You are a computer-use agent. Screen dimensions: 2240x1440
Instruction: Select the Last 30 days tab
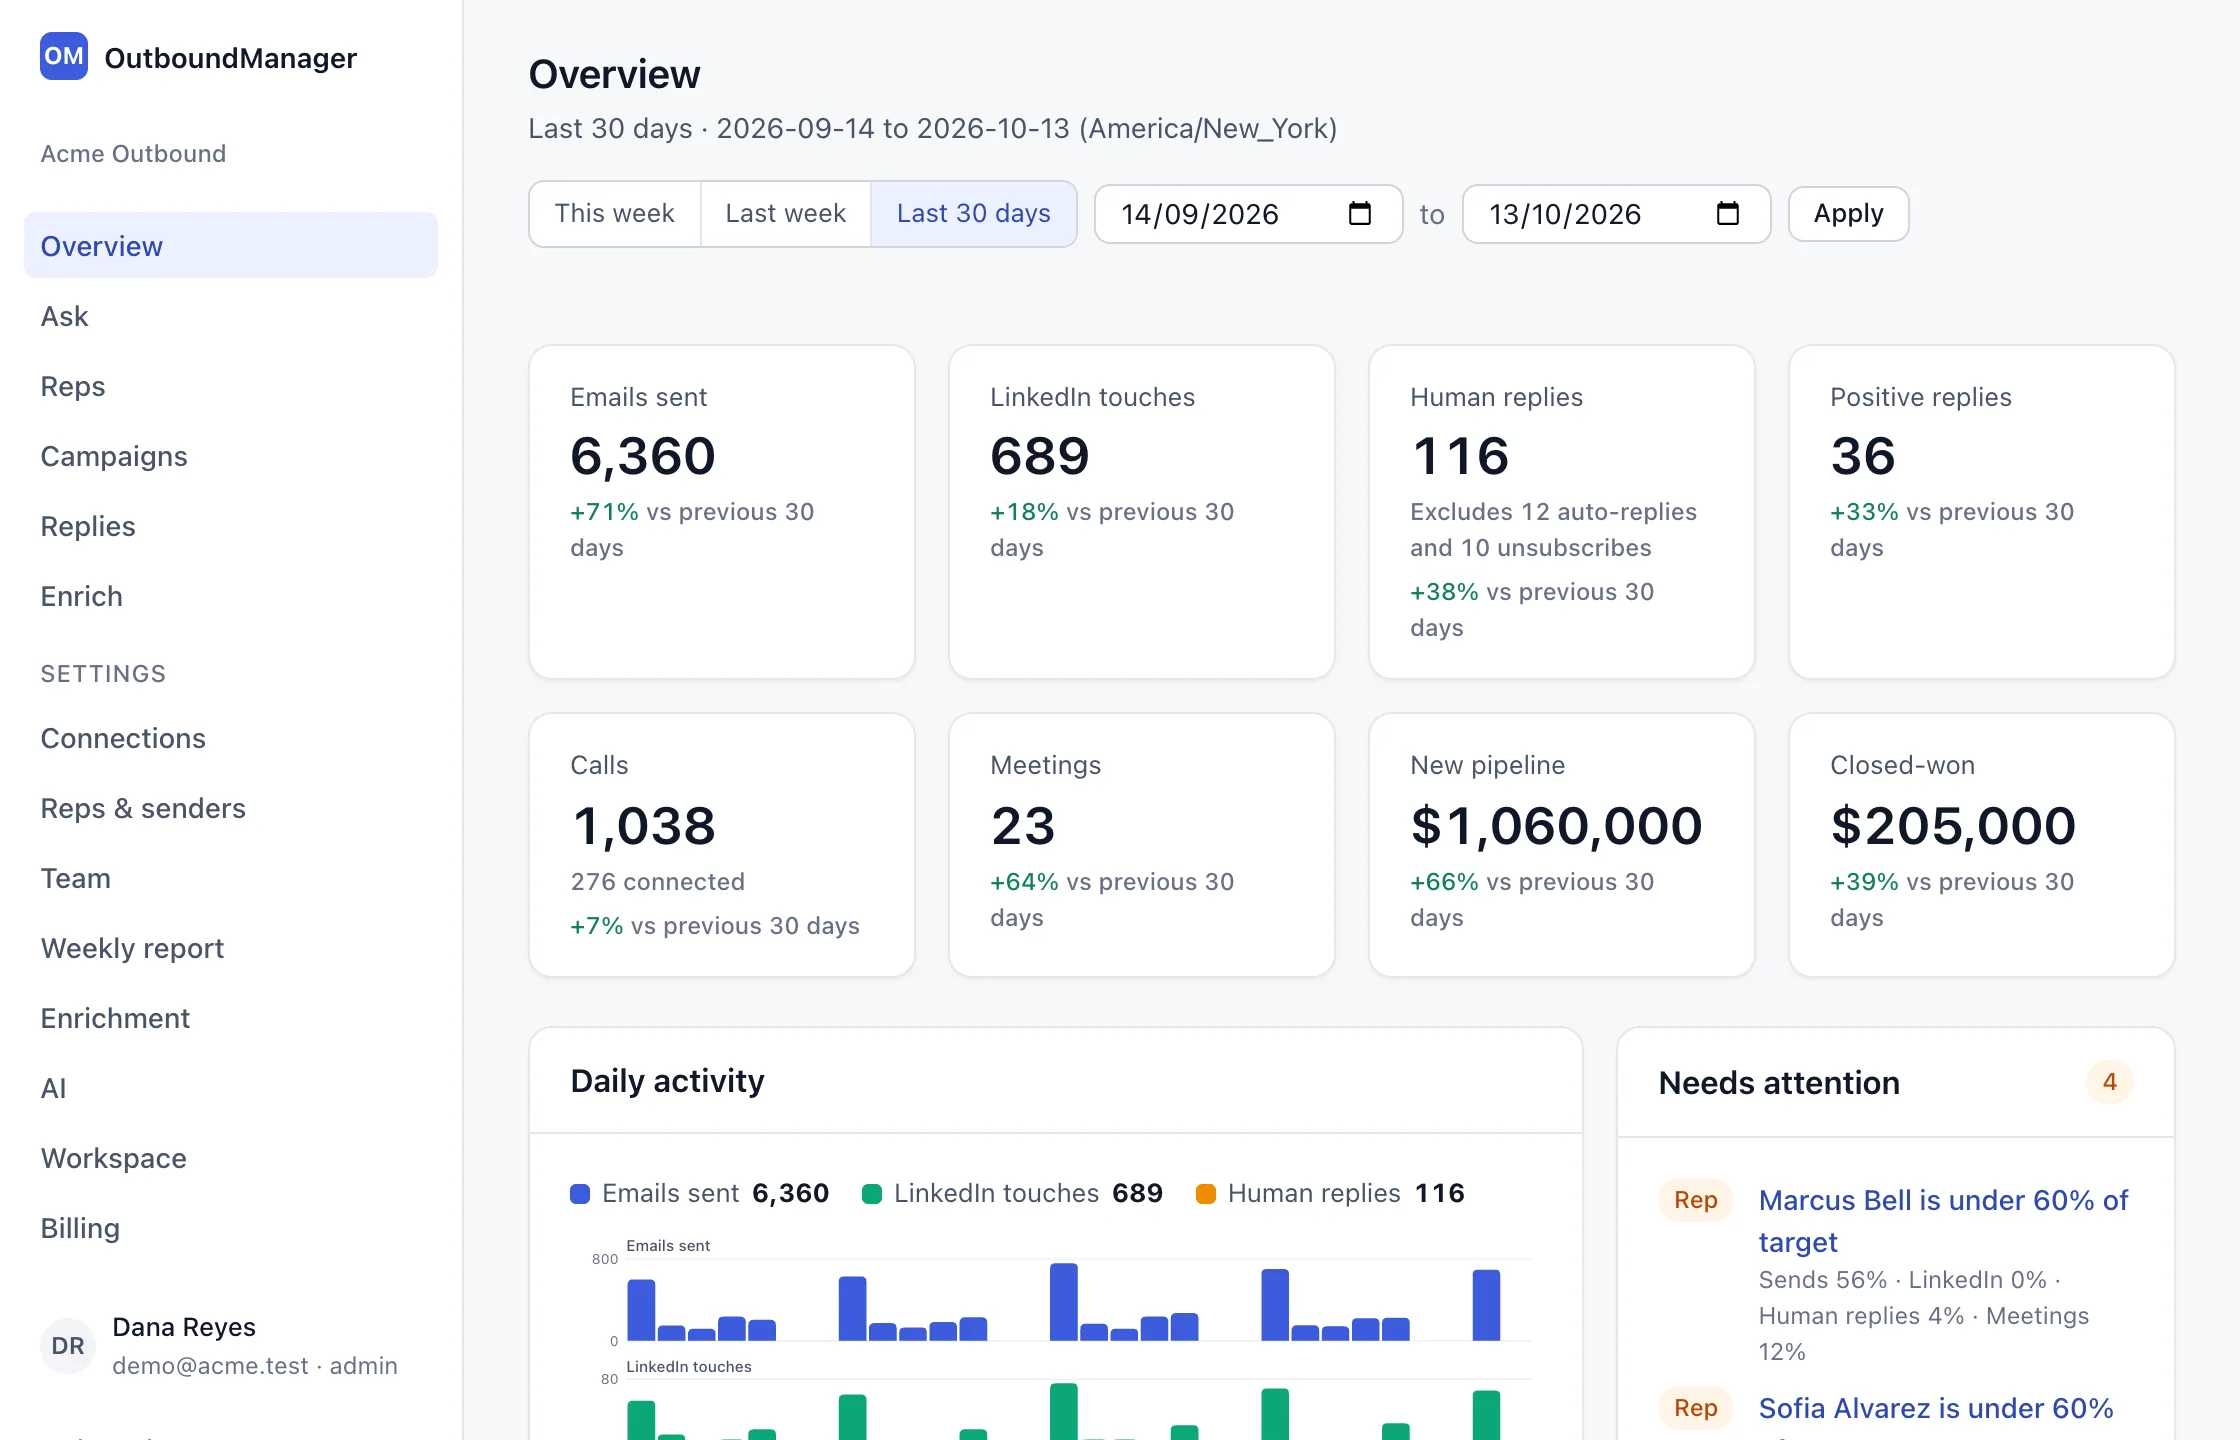(973, 213)
